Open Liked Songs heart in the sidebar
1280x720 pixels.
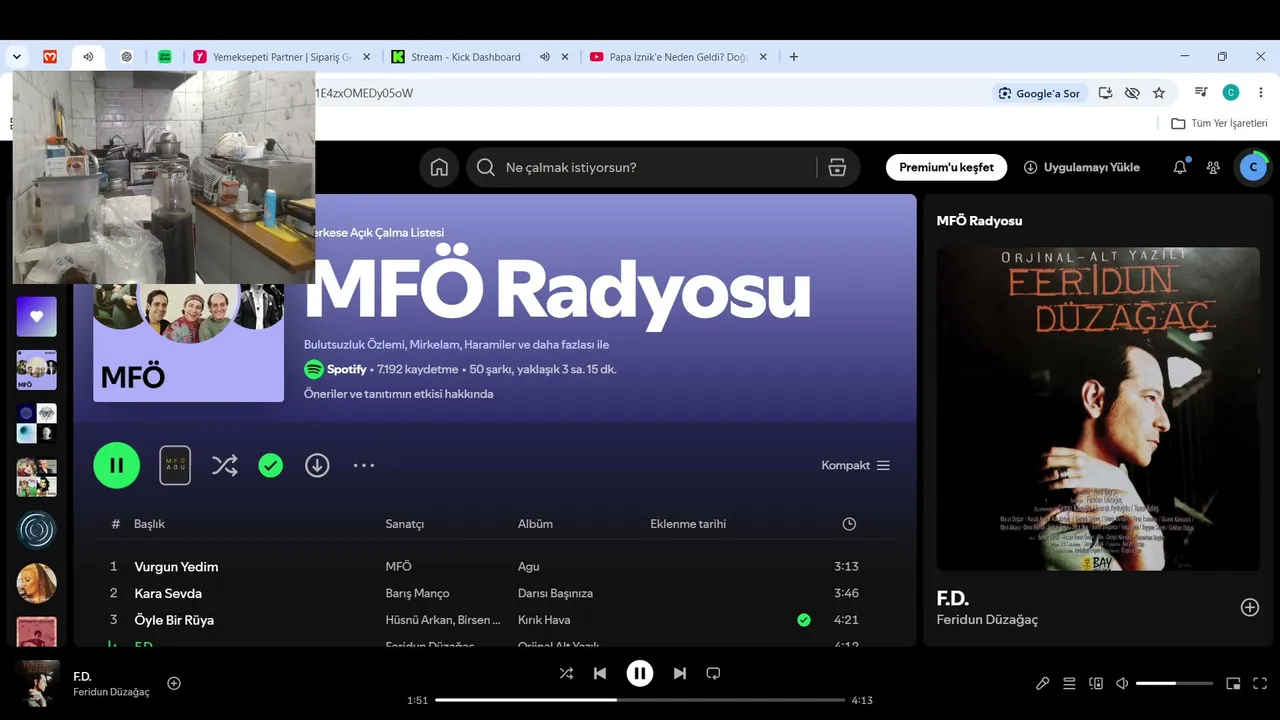click(37, 316)
